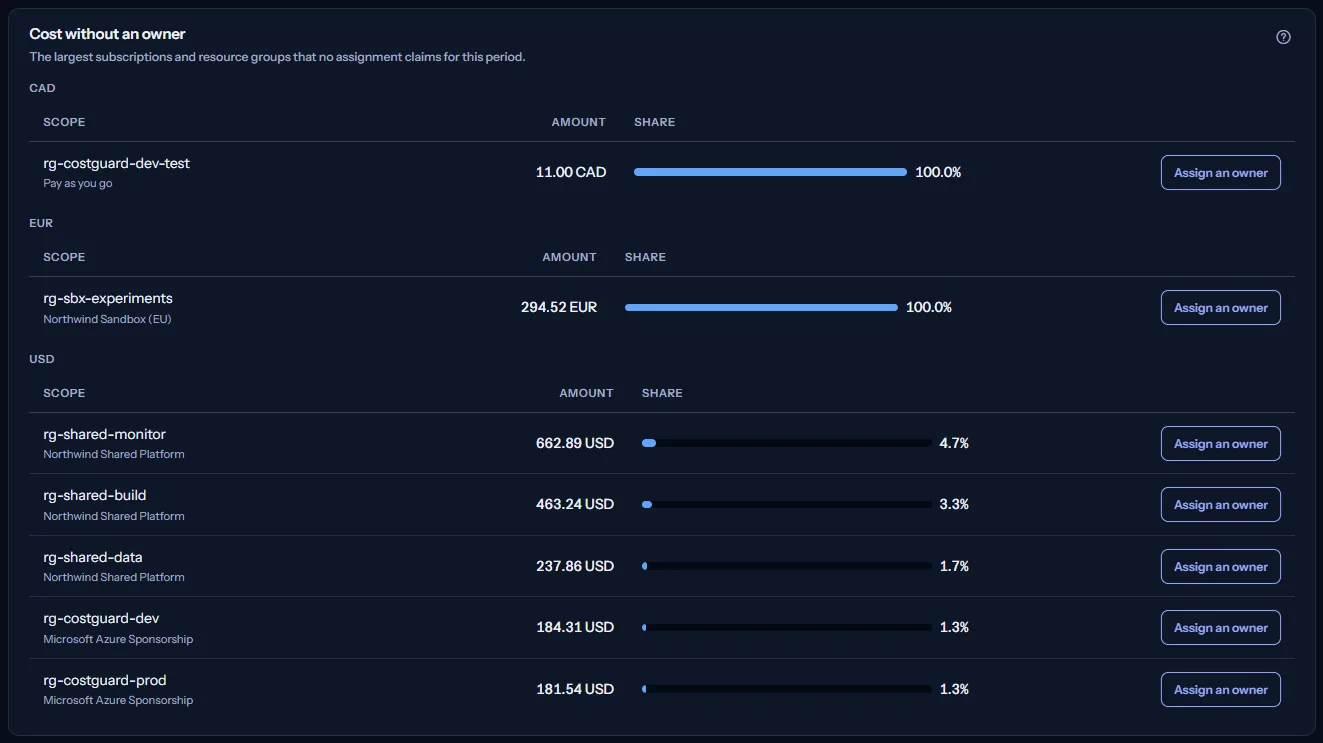
Task: Click the rg-shared-data share progress bar
Action: [x=787, y=566]
